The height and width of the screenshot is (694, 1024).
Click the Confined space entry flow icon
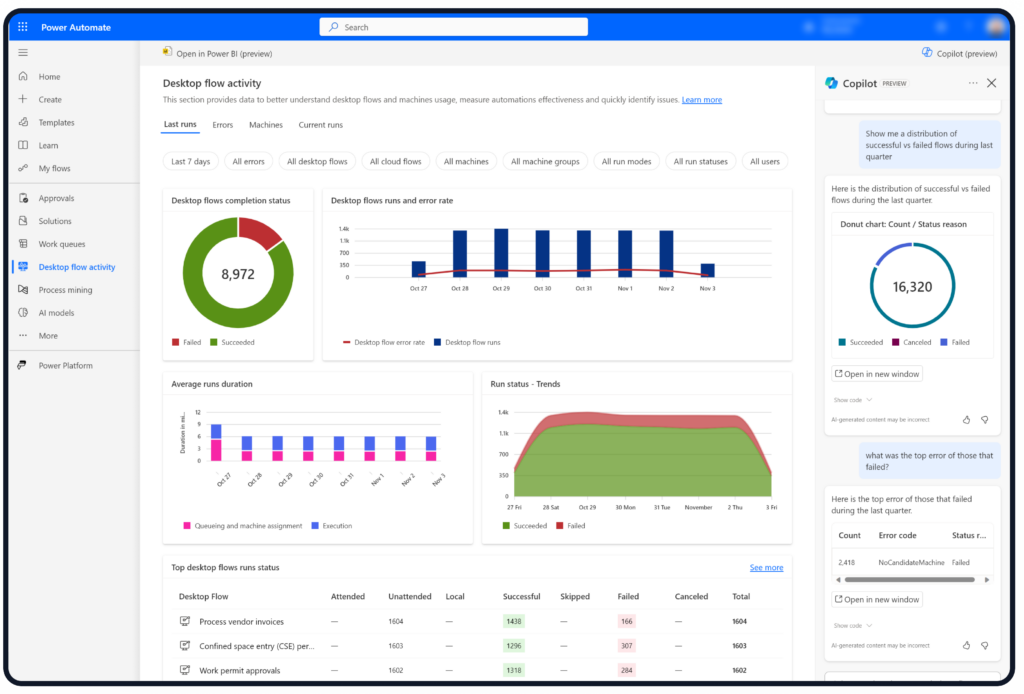[185, 645]
